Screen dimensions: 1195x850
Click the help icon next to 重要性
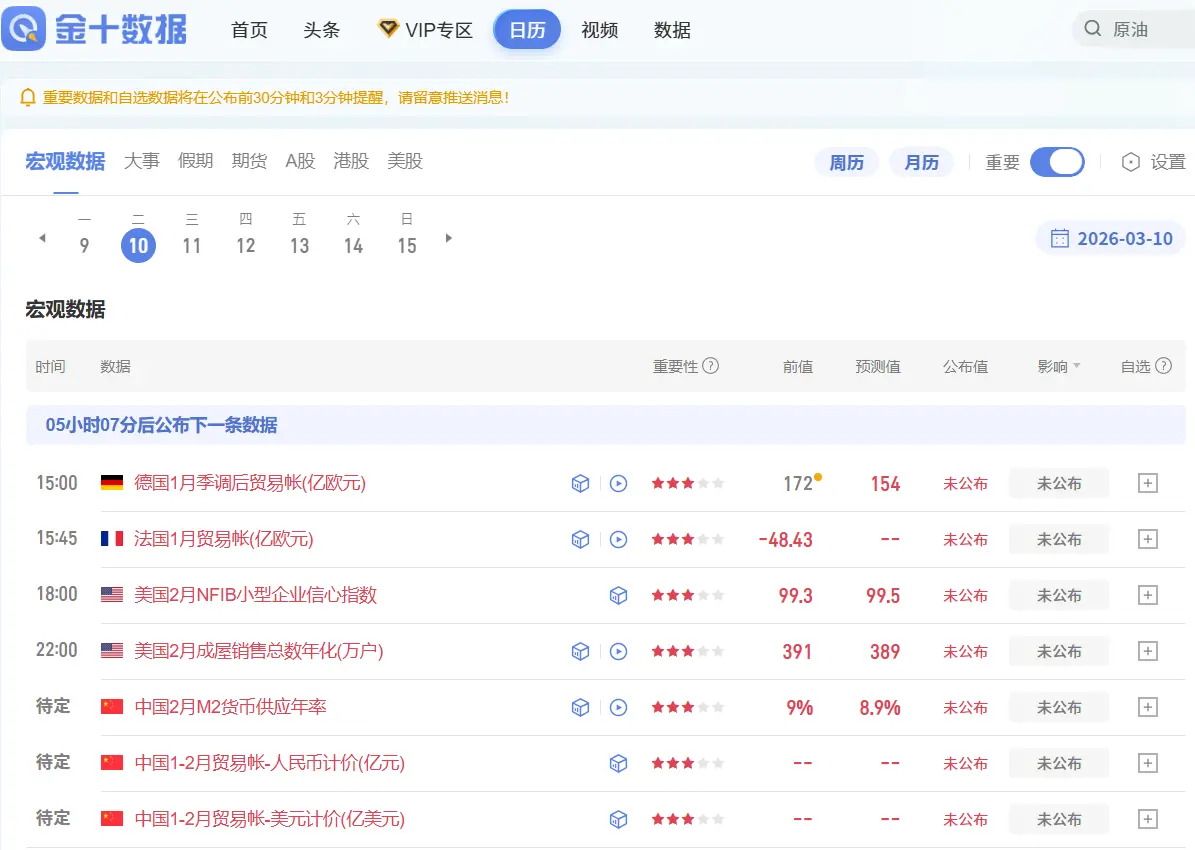(x=711, y=366)
